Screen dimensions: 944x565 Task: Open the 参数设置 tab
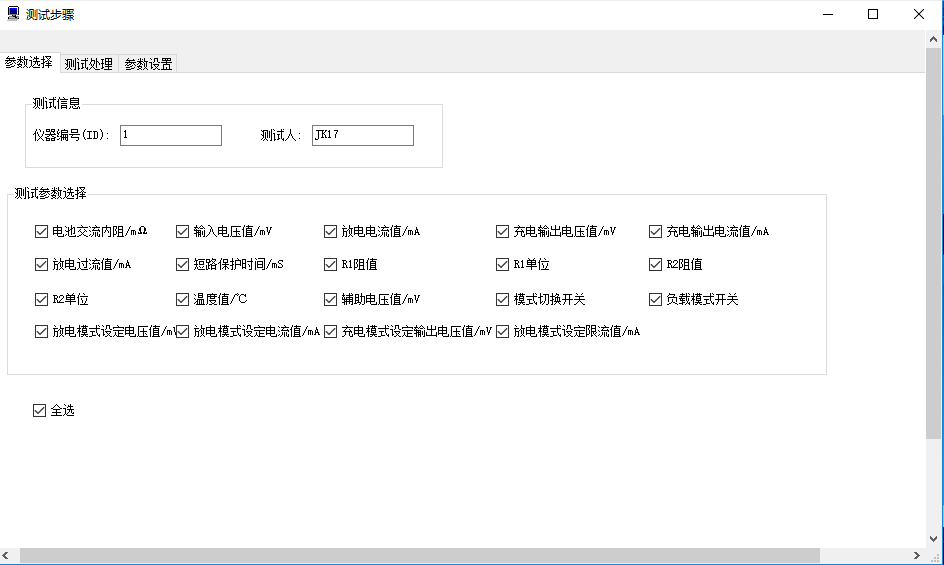pyautogui.click(x=148, y=64)
